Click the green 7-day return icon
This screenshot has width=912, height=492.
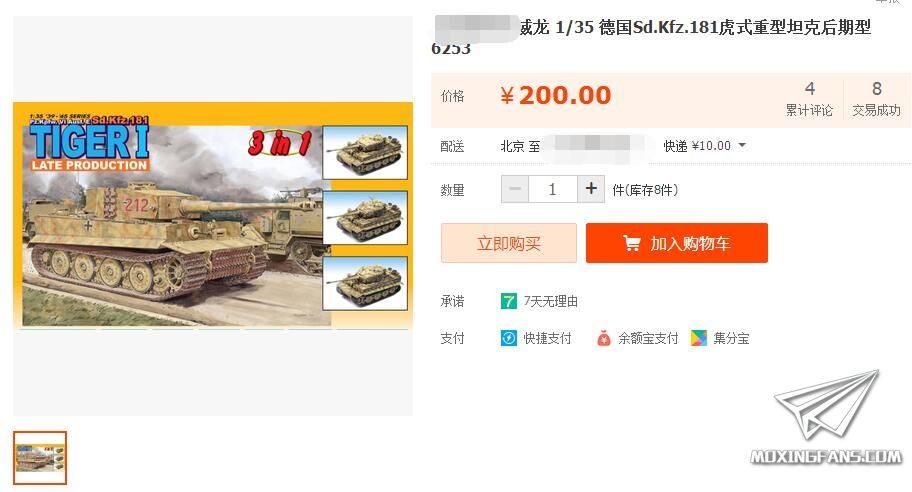point(508,301)
